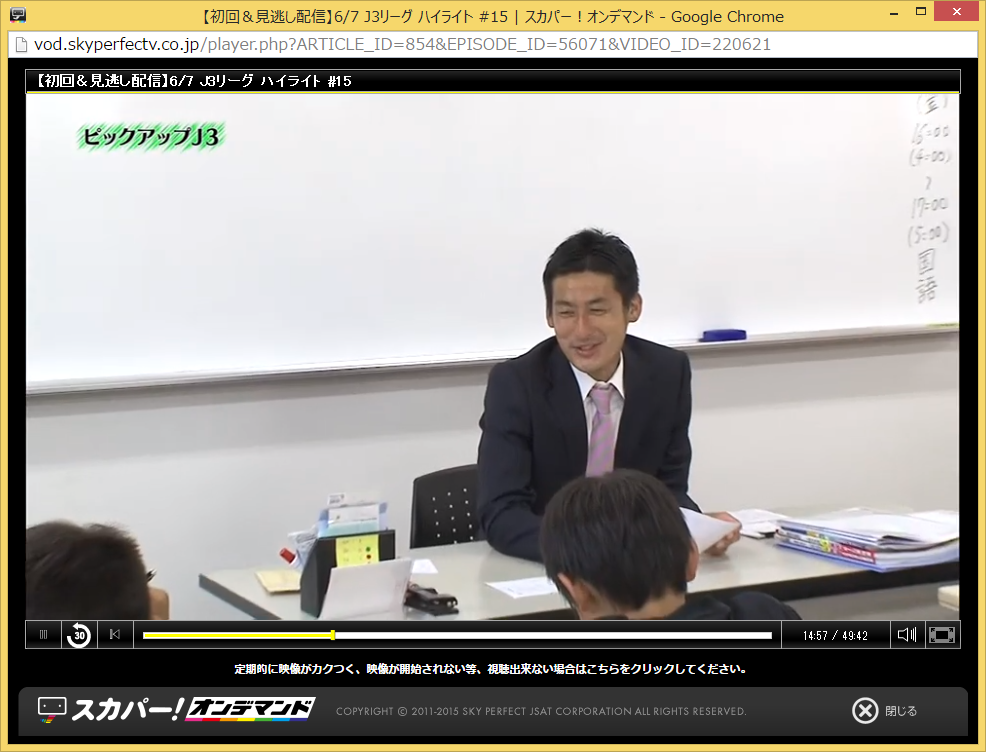The image size is (986, 752).
Task: Click the center of the video picture
Action: click(x=492, y=357)
